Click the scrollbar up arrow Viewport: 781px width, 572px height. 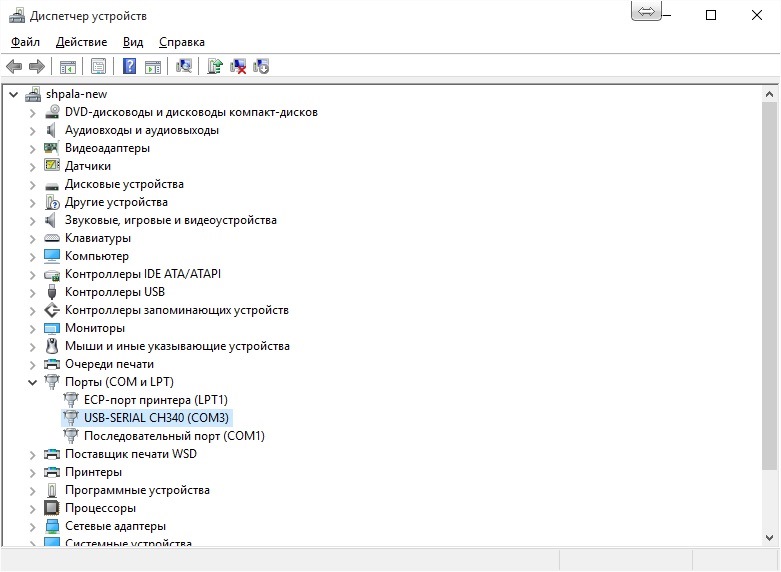(770, 94)
